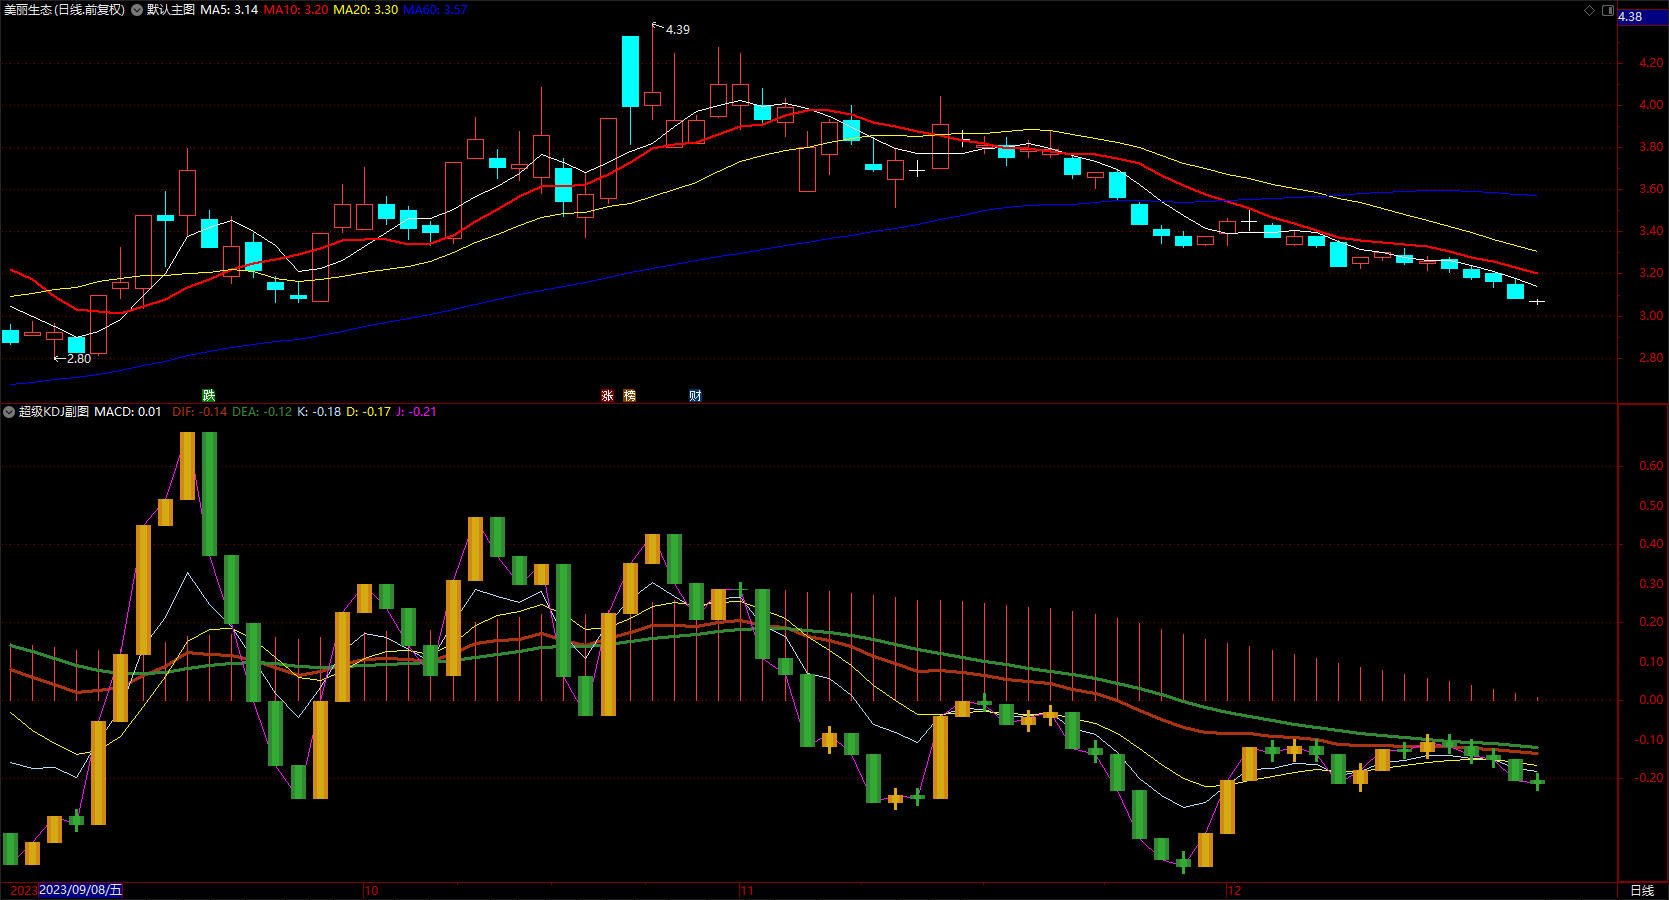The width and height of the screenshot is (1669, 900).
Task: Click the 3.00 price axis label
Action: [x=1651, y=316]
